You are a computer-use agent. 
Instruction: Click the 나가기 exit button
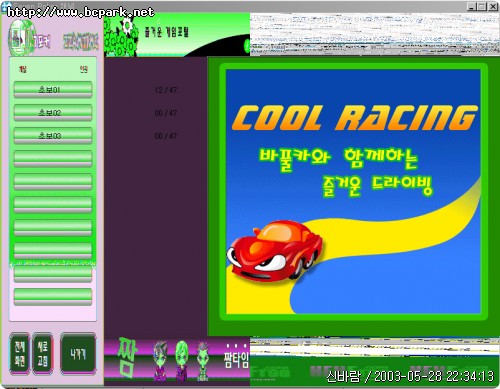tap(78, 353)
